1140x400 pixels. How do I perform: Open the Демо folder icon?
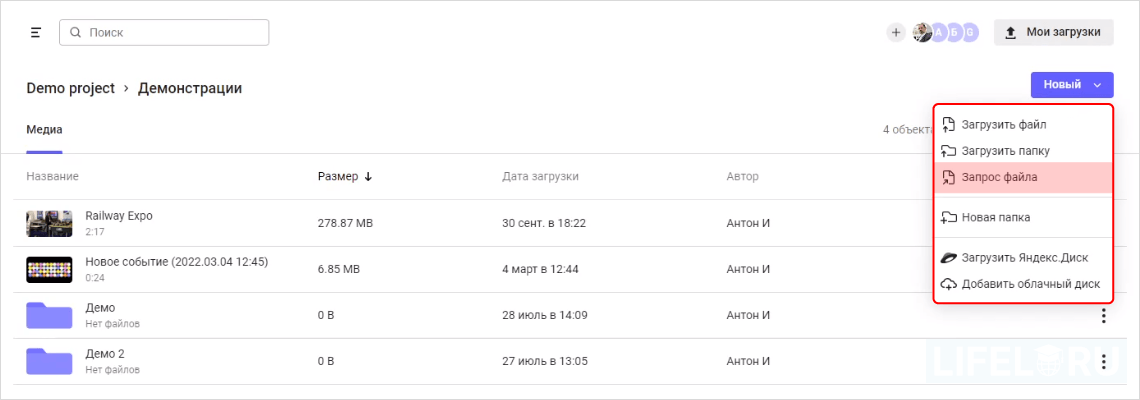(x=49, y=316)
